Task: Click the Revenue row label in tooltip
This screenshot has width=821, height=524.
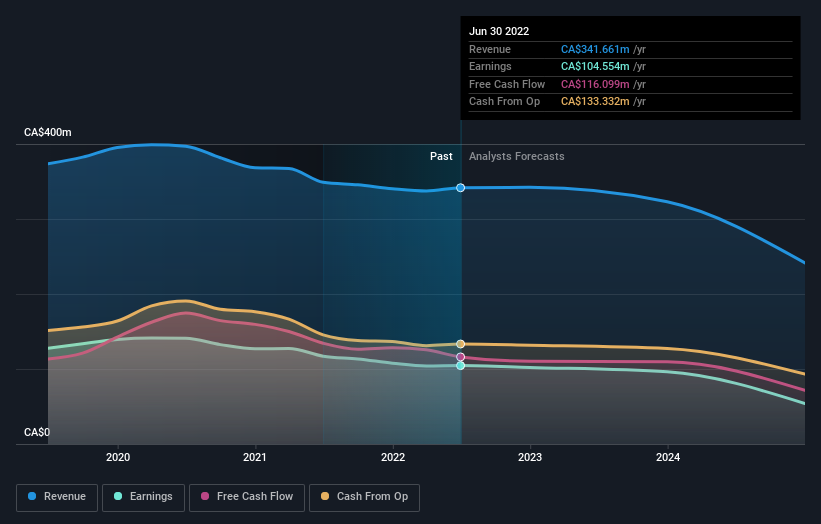Action: click(x=490, y=49)
